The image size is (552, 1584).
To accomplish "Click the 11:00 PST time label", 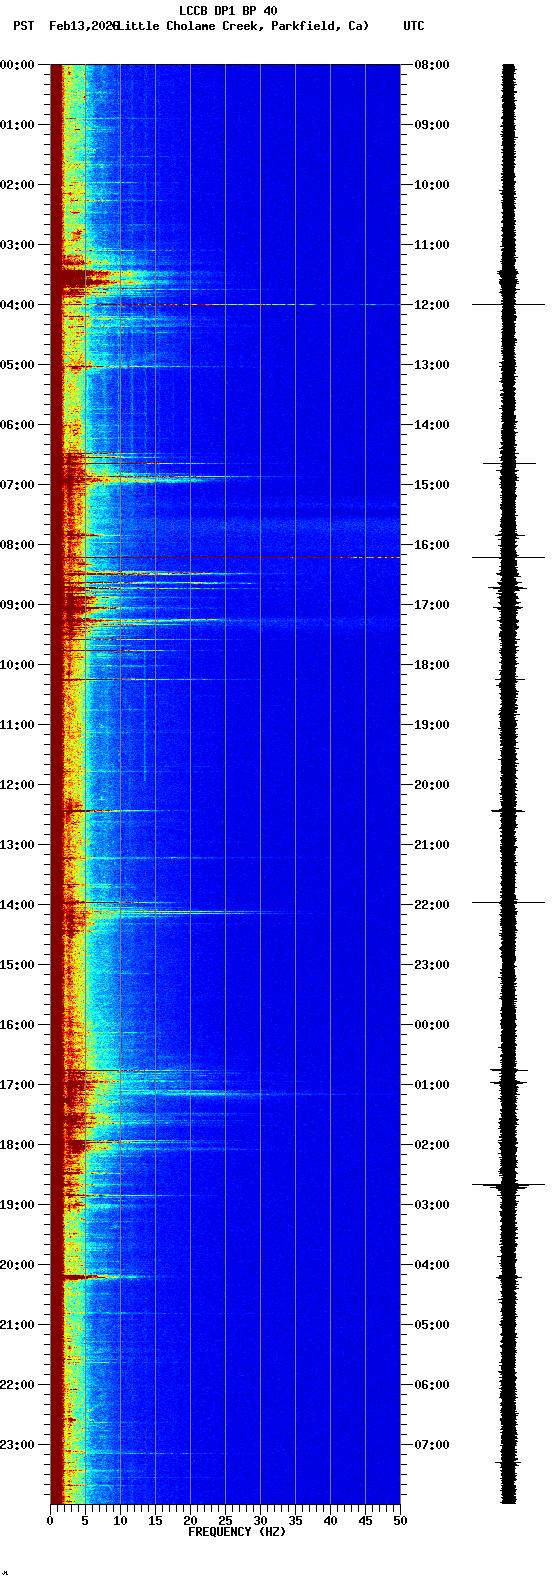I will click(x=16, y=725).
